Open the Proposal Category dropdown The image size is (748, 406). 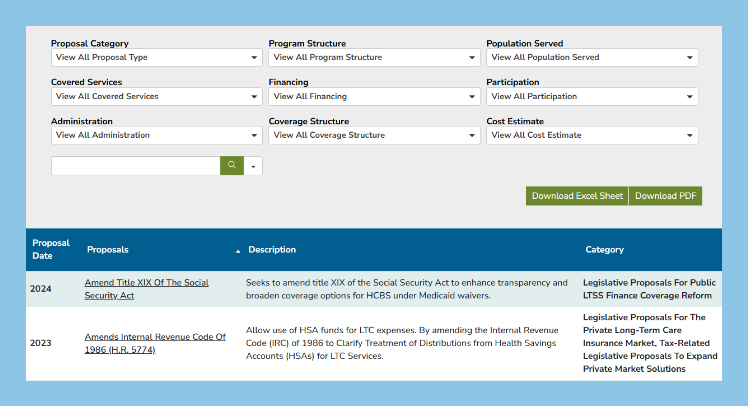(x=156, y=58)
